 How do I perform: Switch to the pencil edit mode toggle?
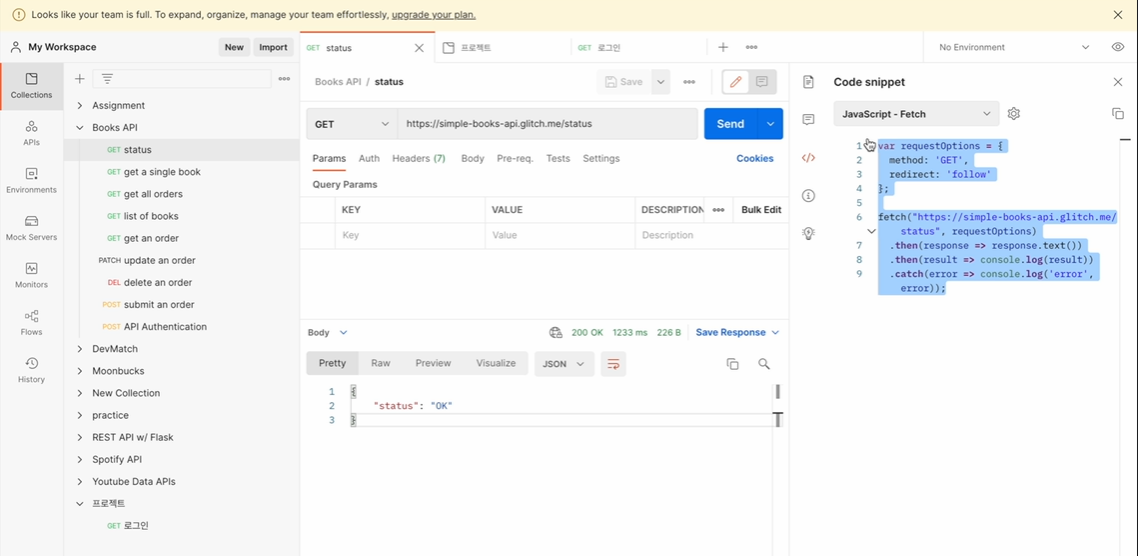coord(735,82)
